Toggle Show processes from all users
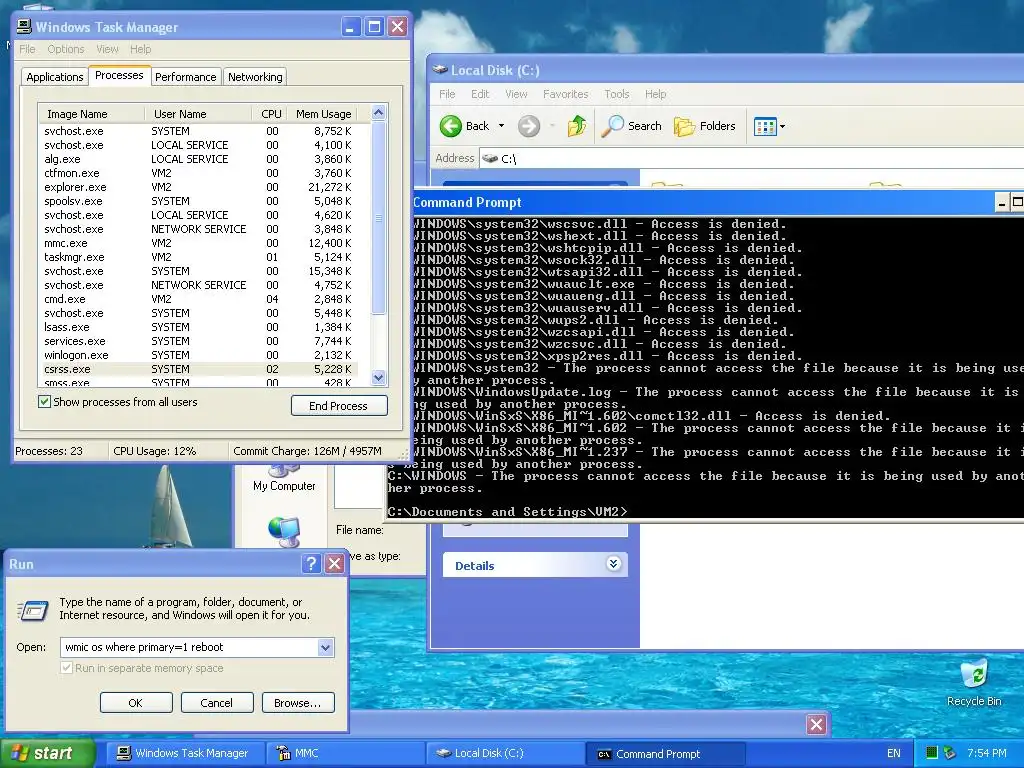1024x768 pixels. coord(44,402)
